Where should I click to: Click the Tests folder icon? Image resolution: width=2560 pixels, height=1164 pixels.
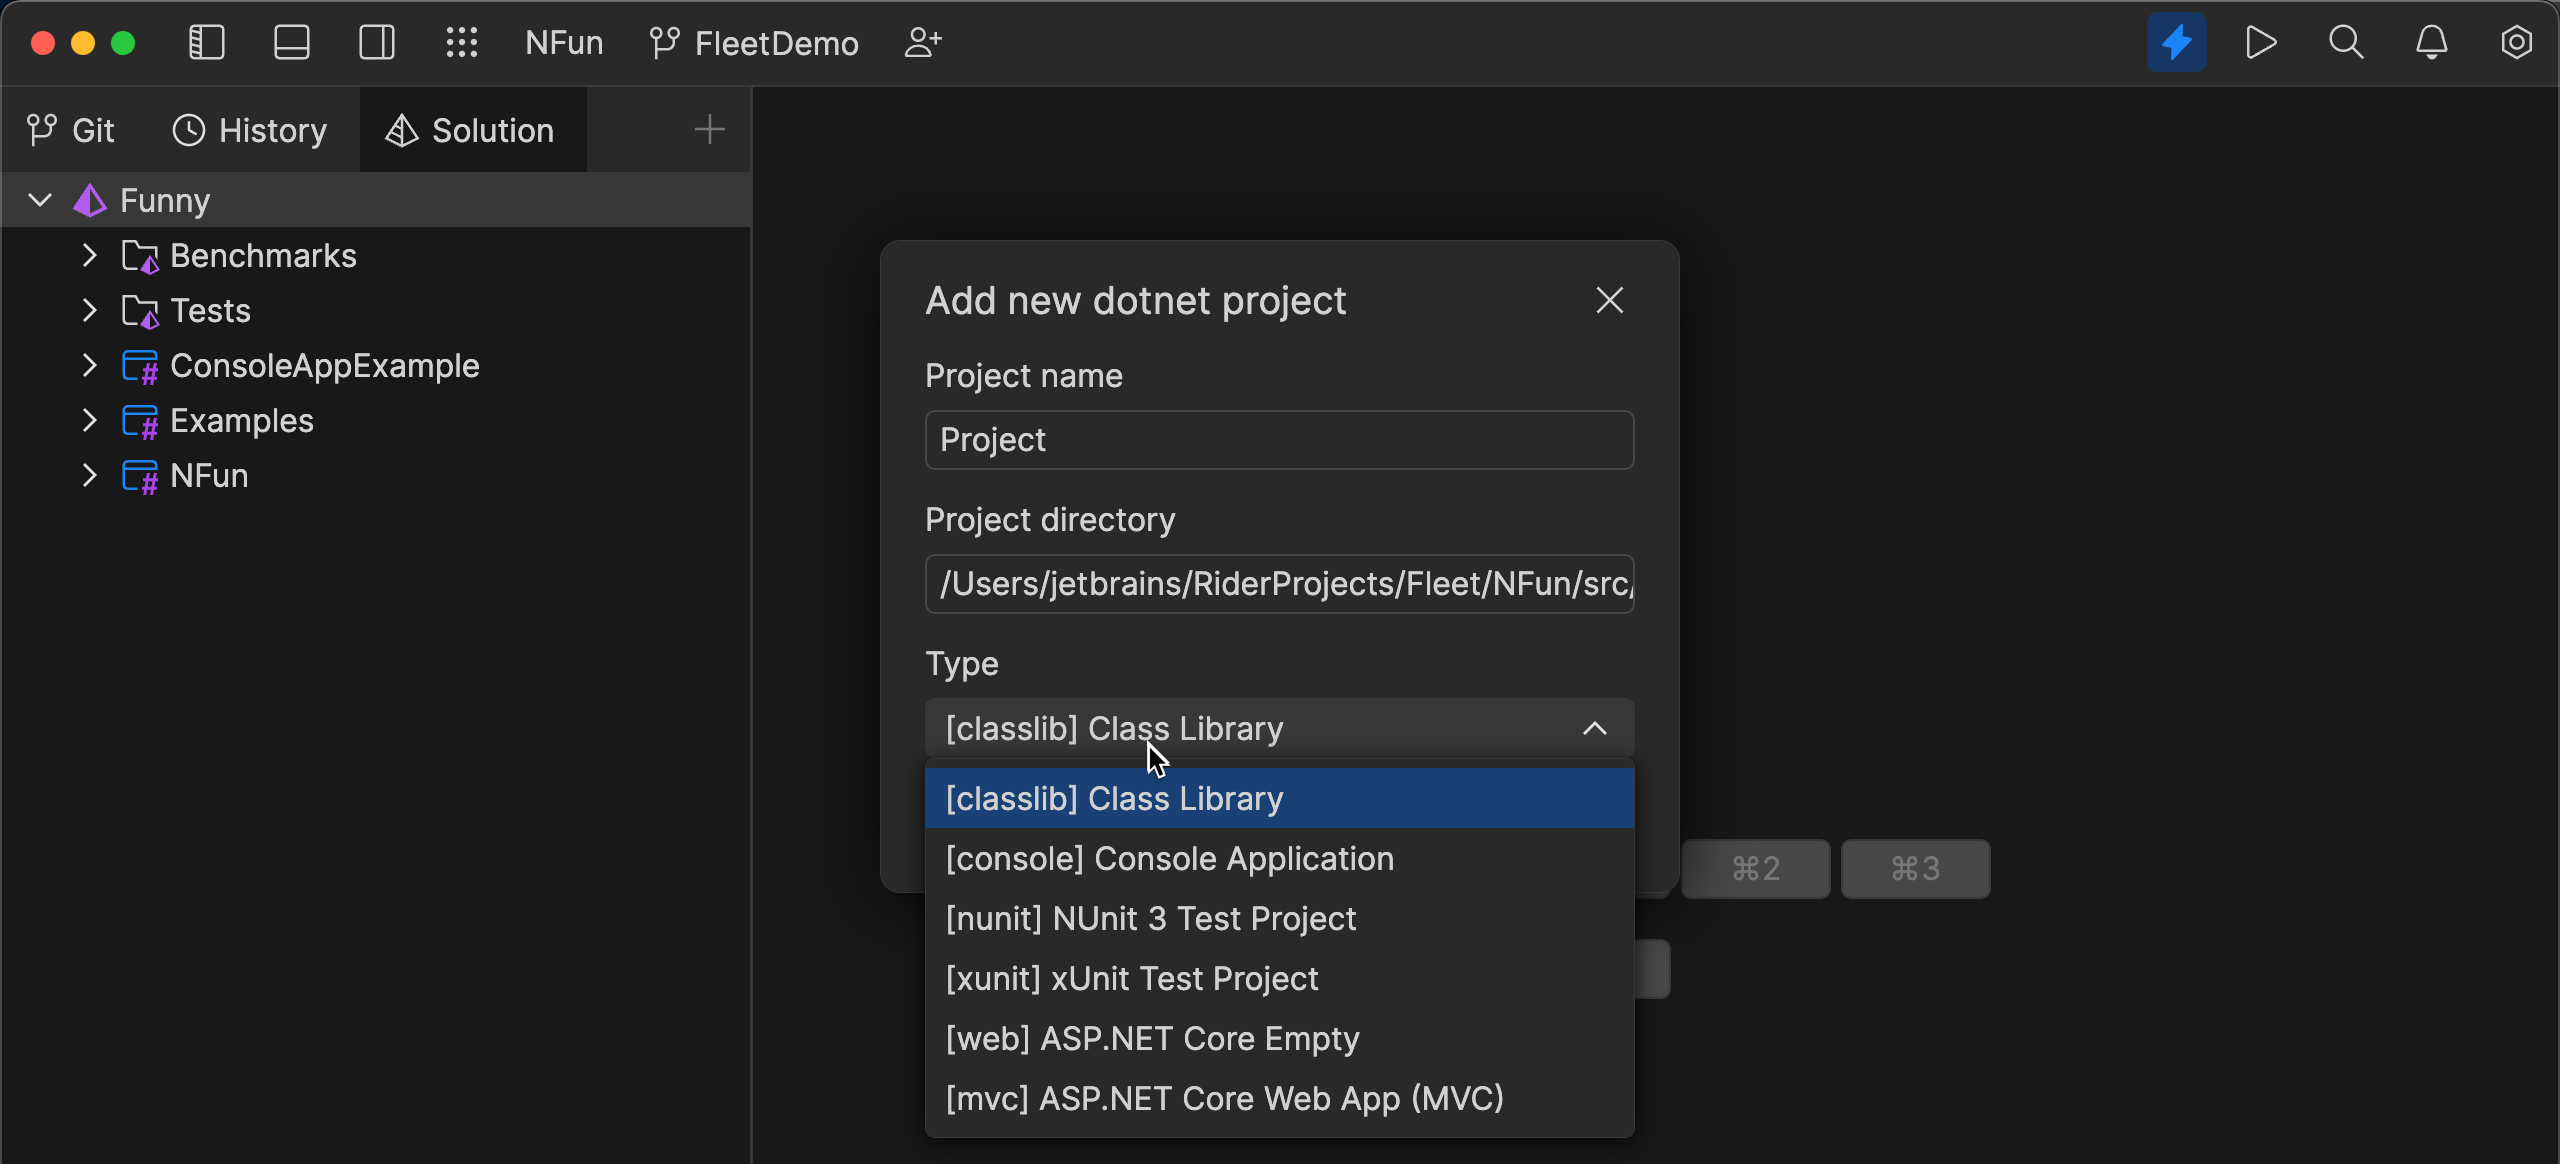pyautogui.click(x=140, y=312)
